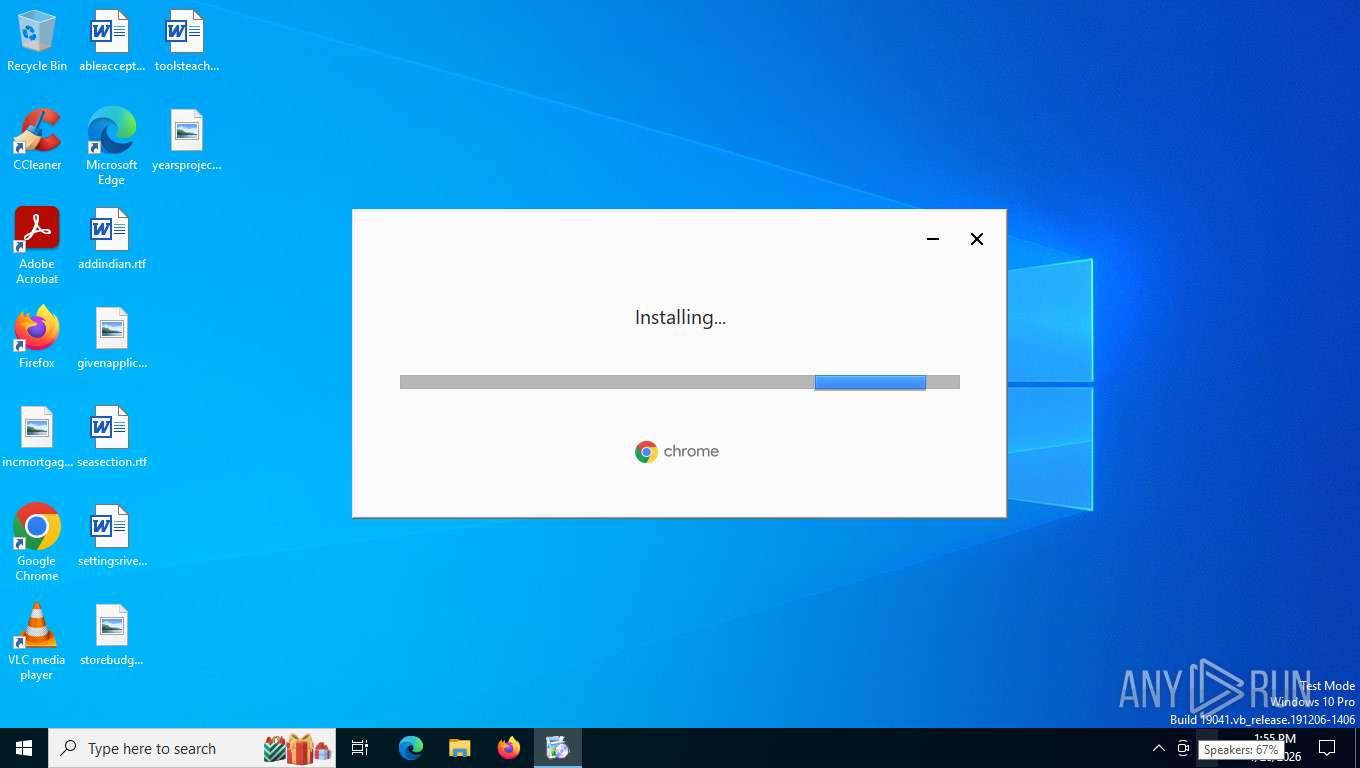Switch to the Chrome installer taskbar item

[x=557, y=748]
